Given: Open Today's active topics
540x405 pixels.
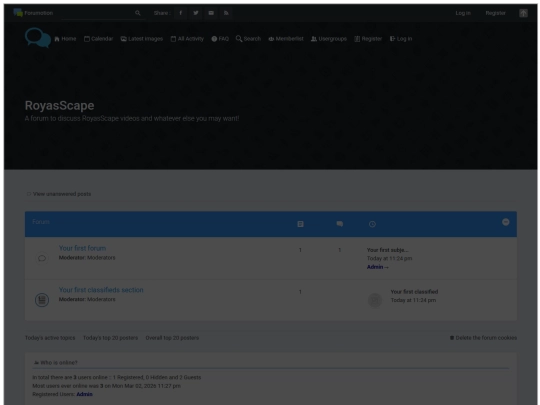Looking at the screenshot, I should (50, 338).
